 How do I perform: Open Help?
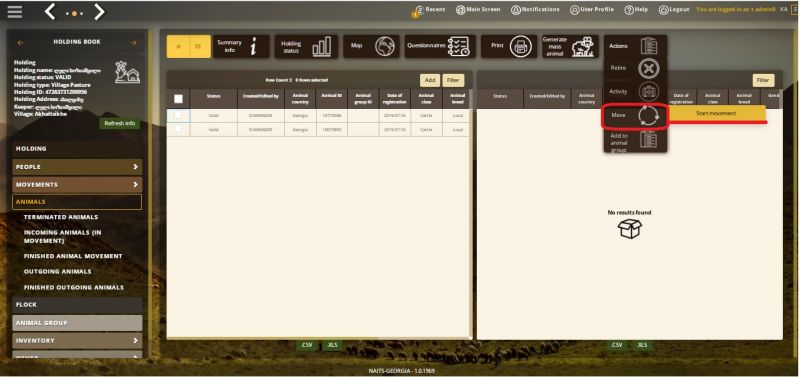tap(636, 10)
